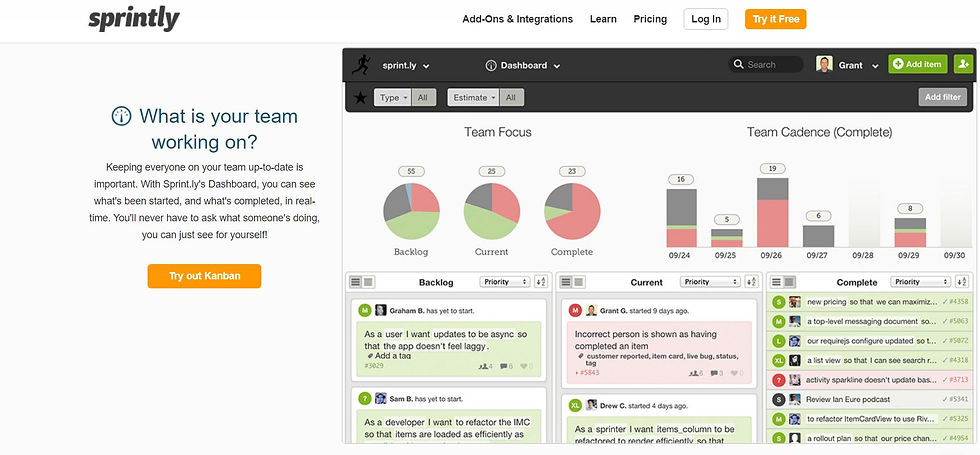This screenshot has width=980, height=455.
Task: Switch Current column to list view
Action: [566, 282]
